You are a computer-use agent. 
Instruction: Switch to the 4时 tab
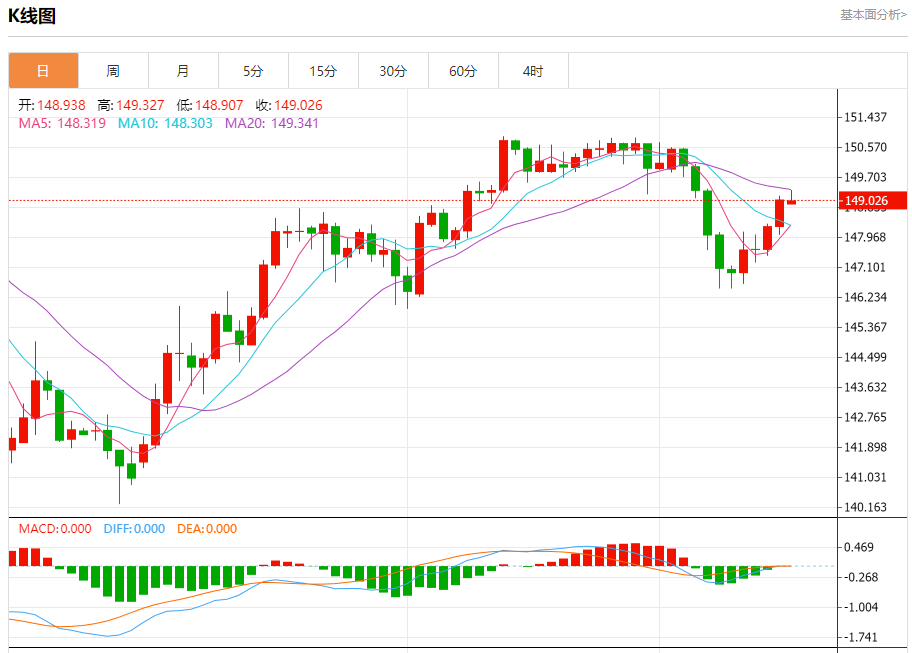(533, 71)
